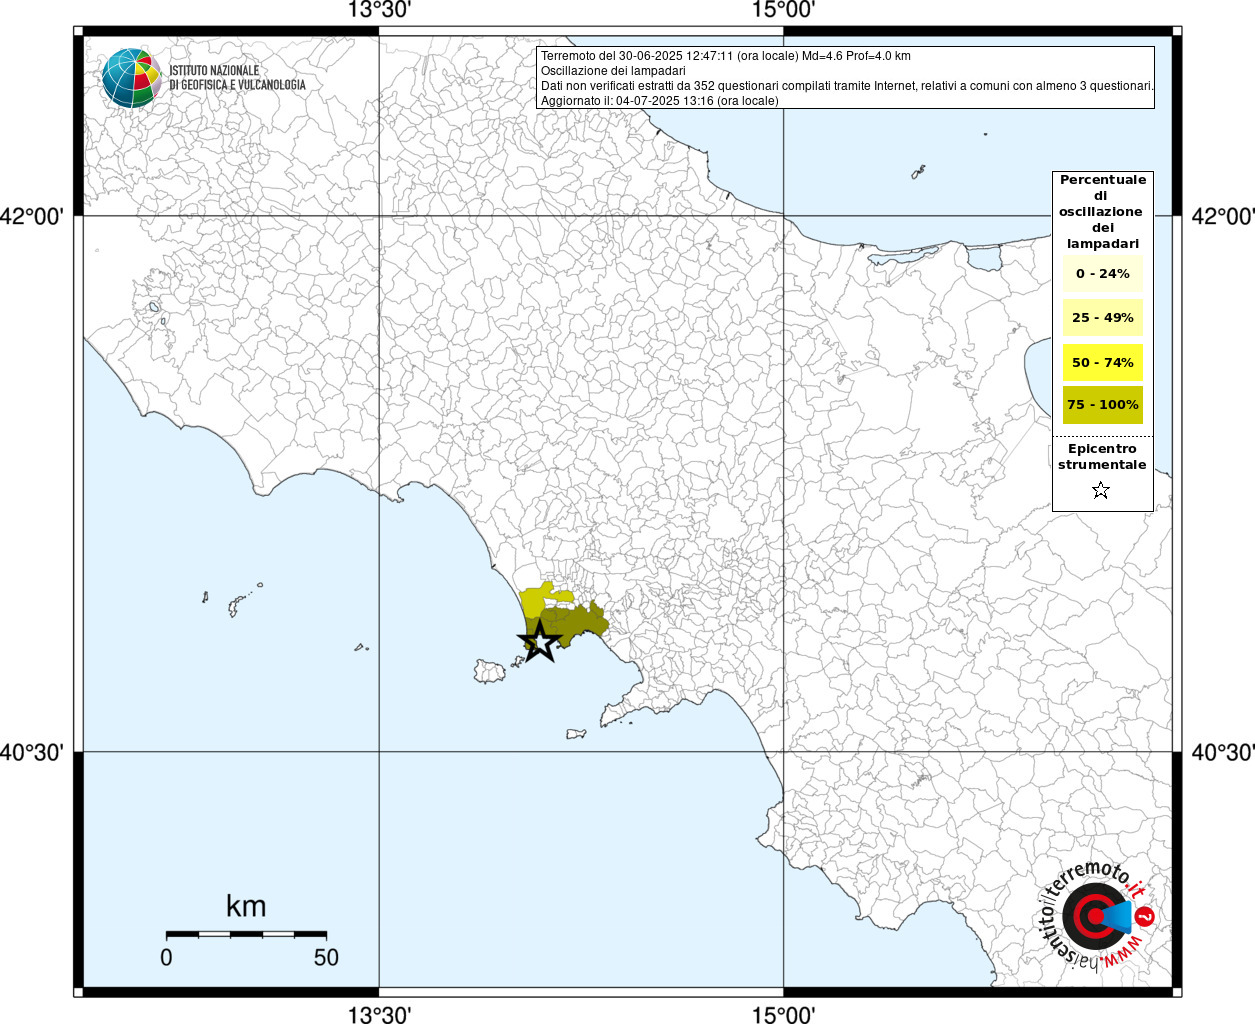Click the 'Dati non verificati' line

pos(847,86)
